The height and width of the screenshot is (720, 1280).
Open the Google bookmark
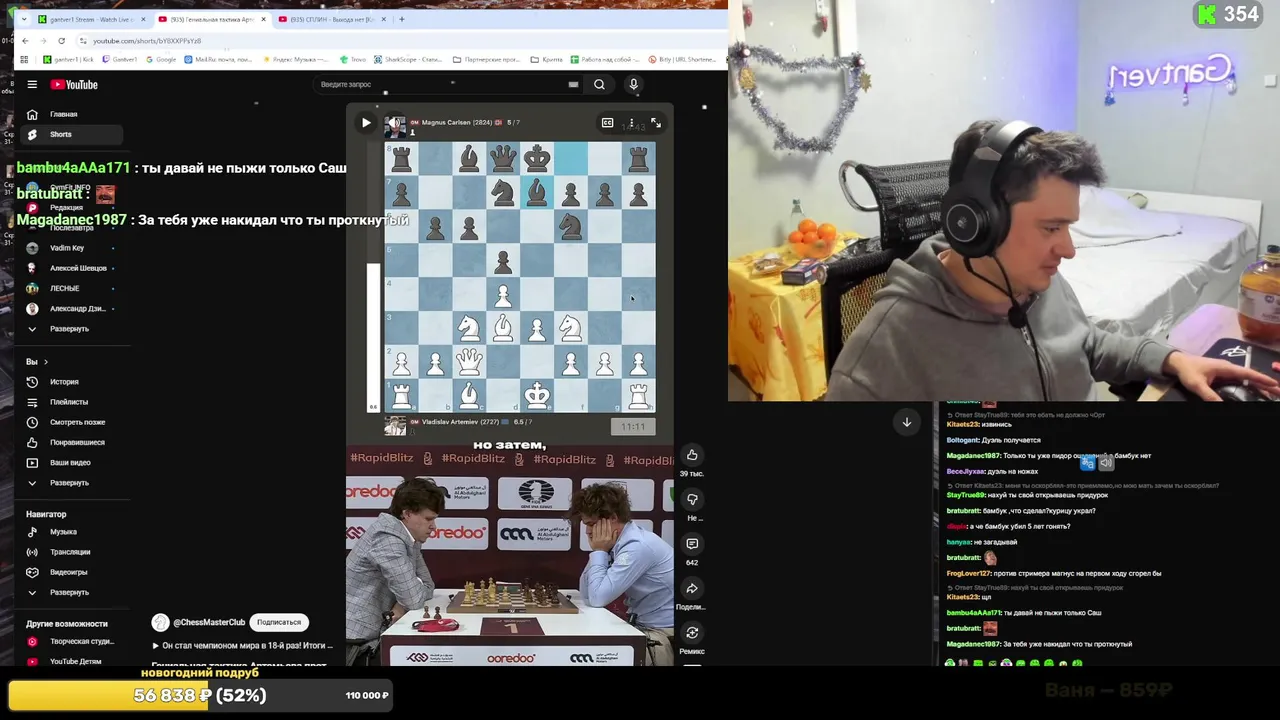(161, 60)
